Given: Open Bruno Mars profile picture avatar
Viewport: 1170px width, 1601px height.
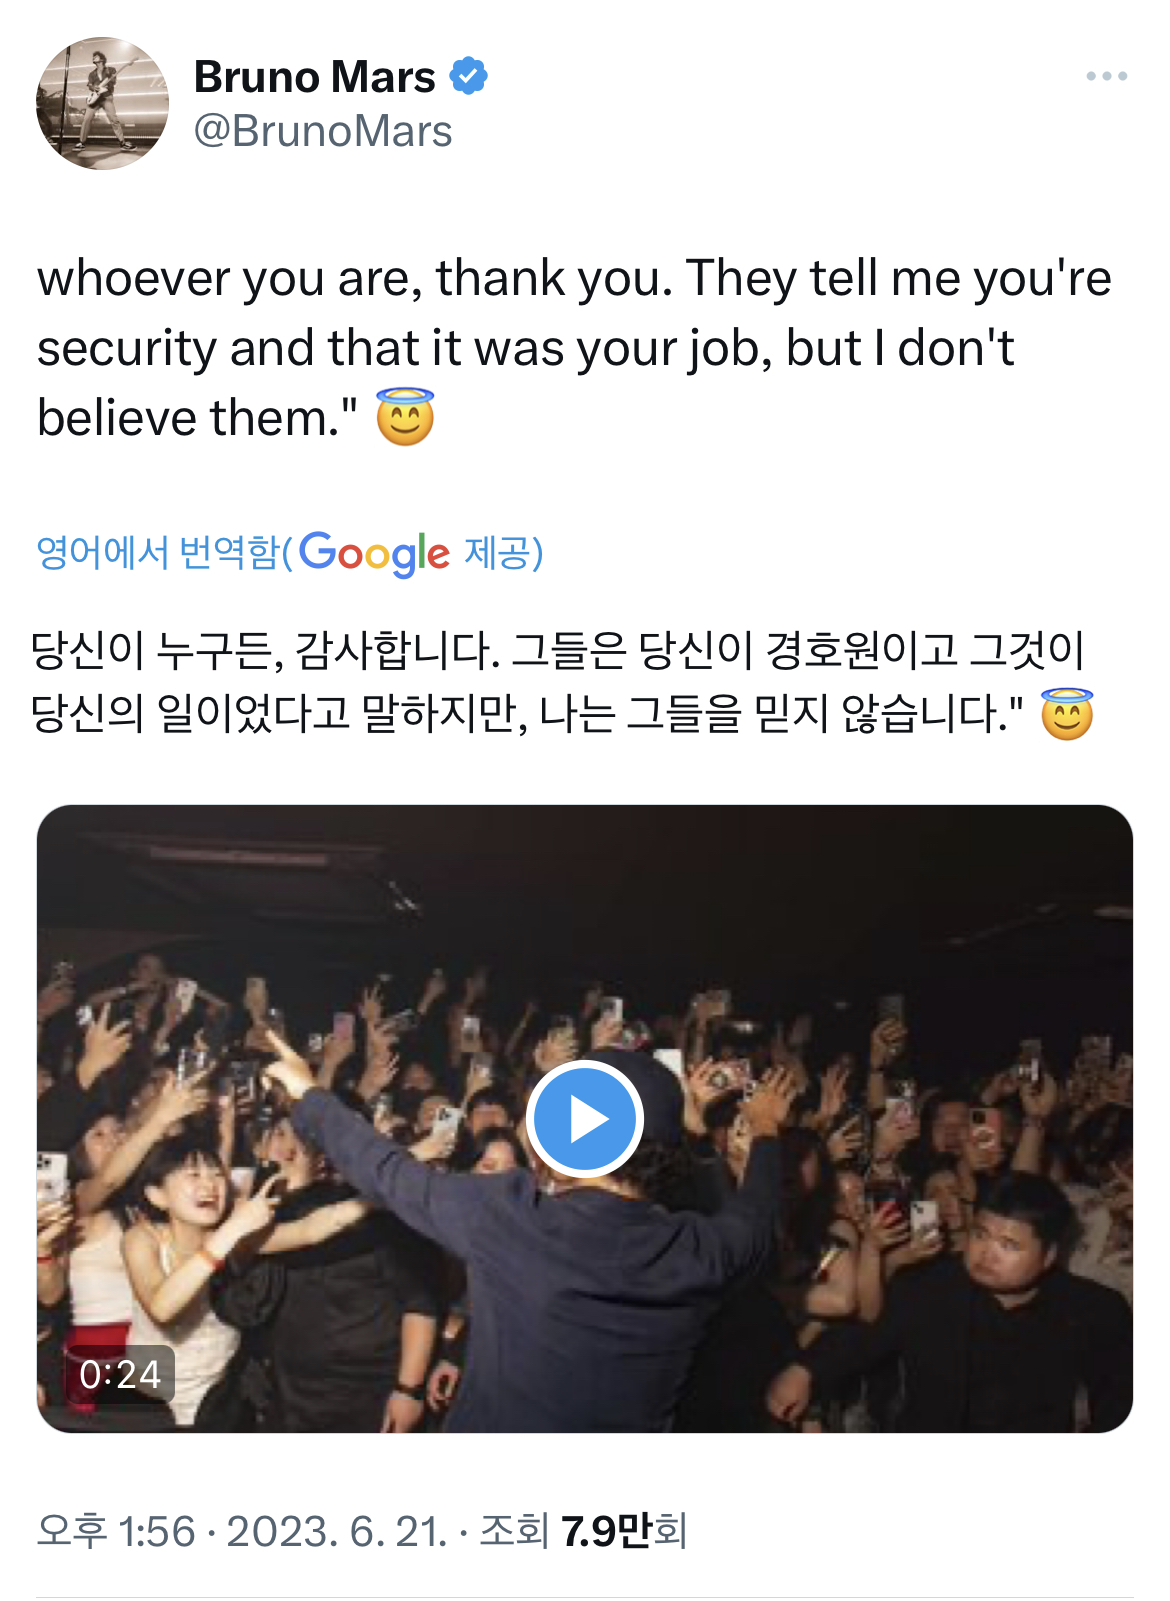Looking at the screenshot, I should click(x=102, y=104).
